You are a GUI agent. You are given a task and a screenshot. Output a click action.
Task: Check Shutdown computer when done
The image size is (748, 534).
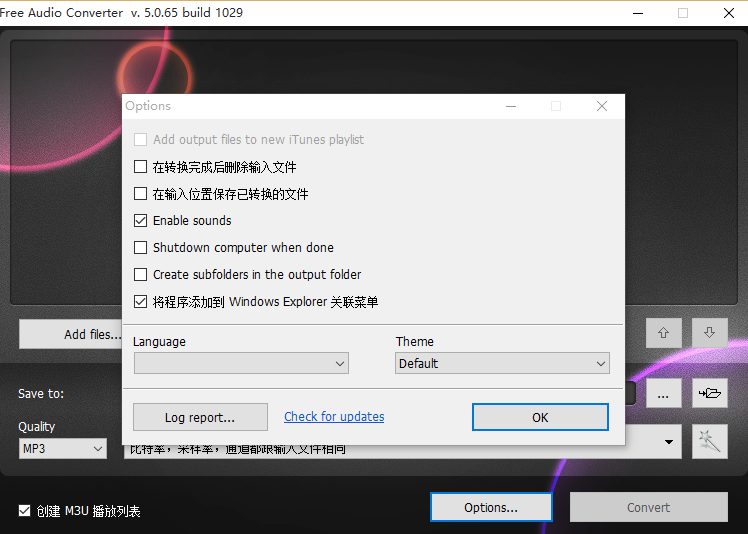coord(141,248)
